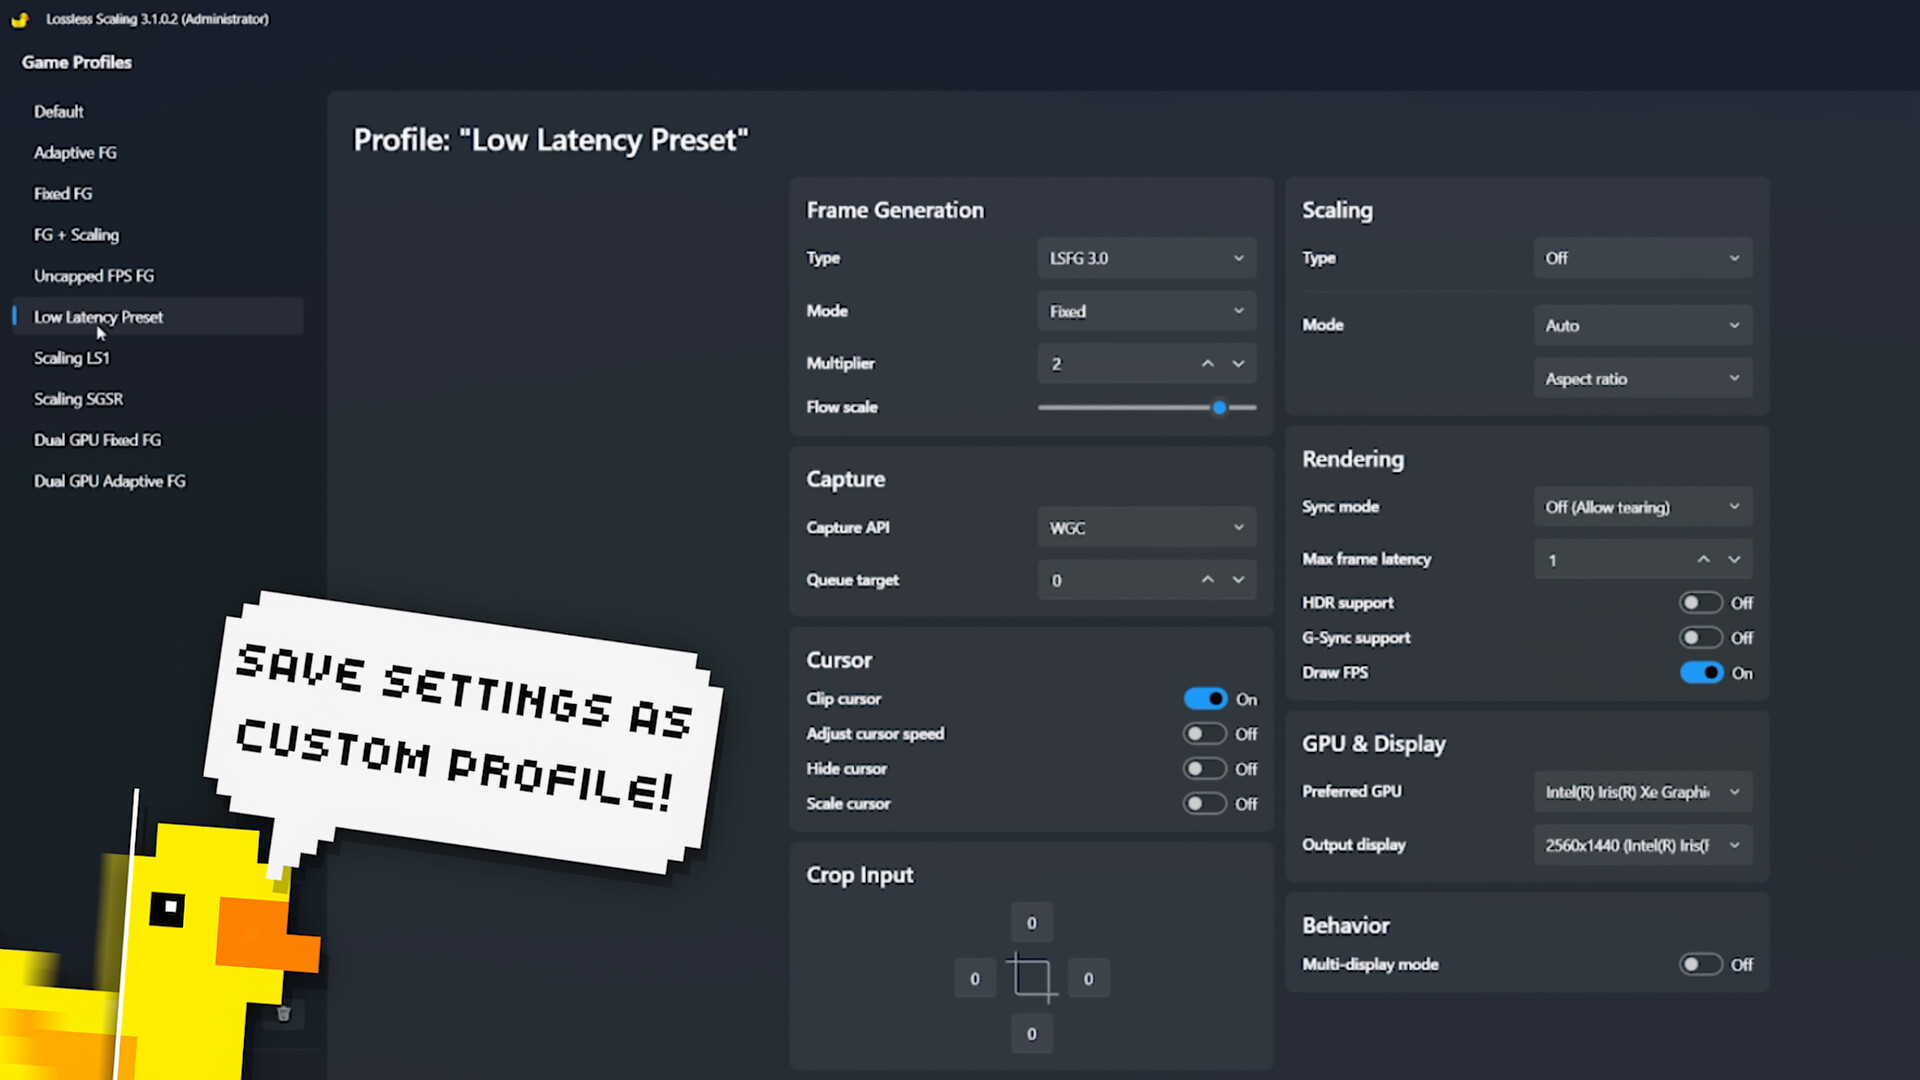
Task: Switch to the Scaling SGSR profile
Action: click(x=79, y=398)
